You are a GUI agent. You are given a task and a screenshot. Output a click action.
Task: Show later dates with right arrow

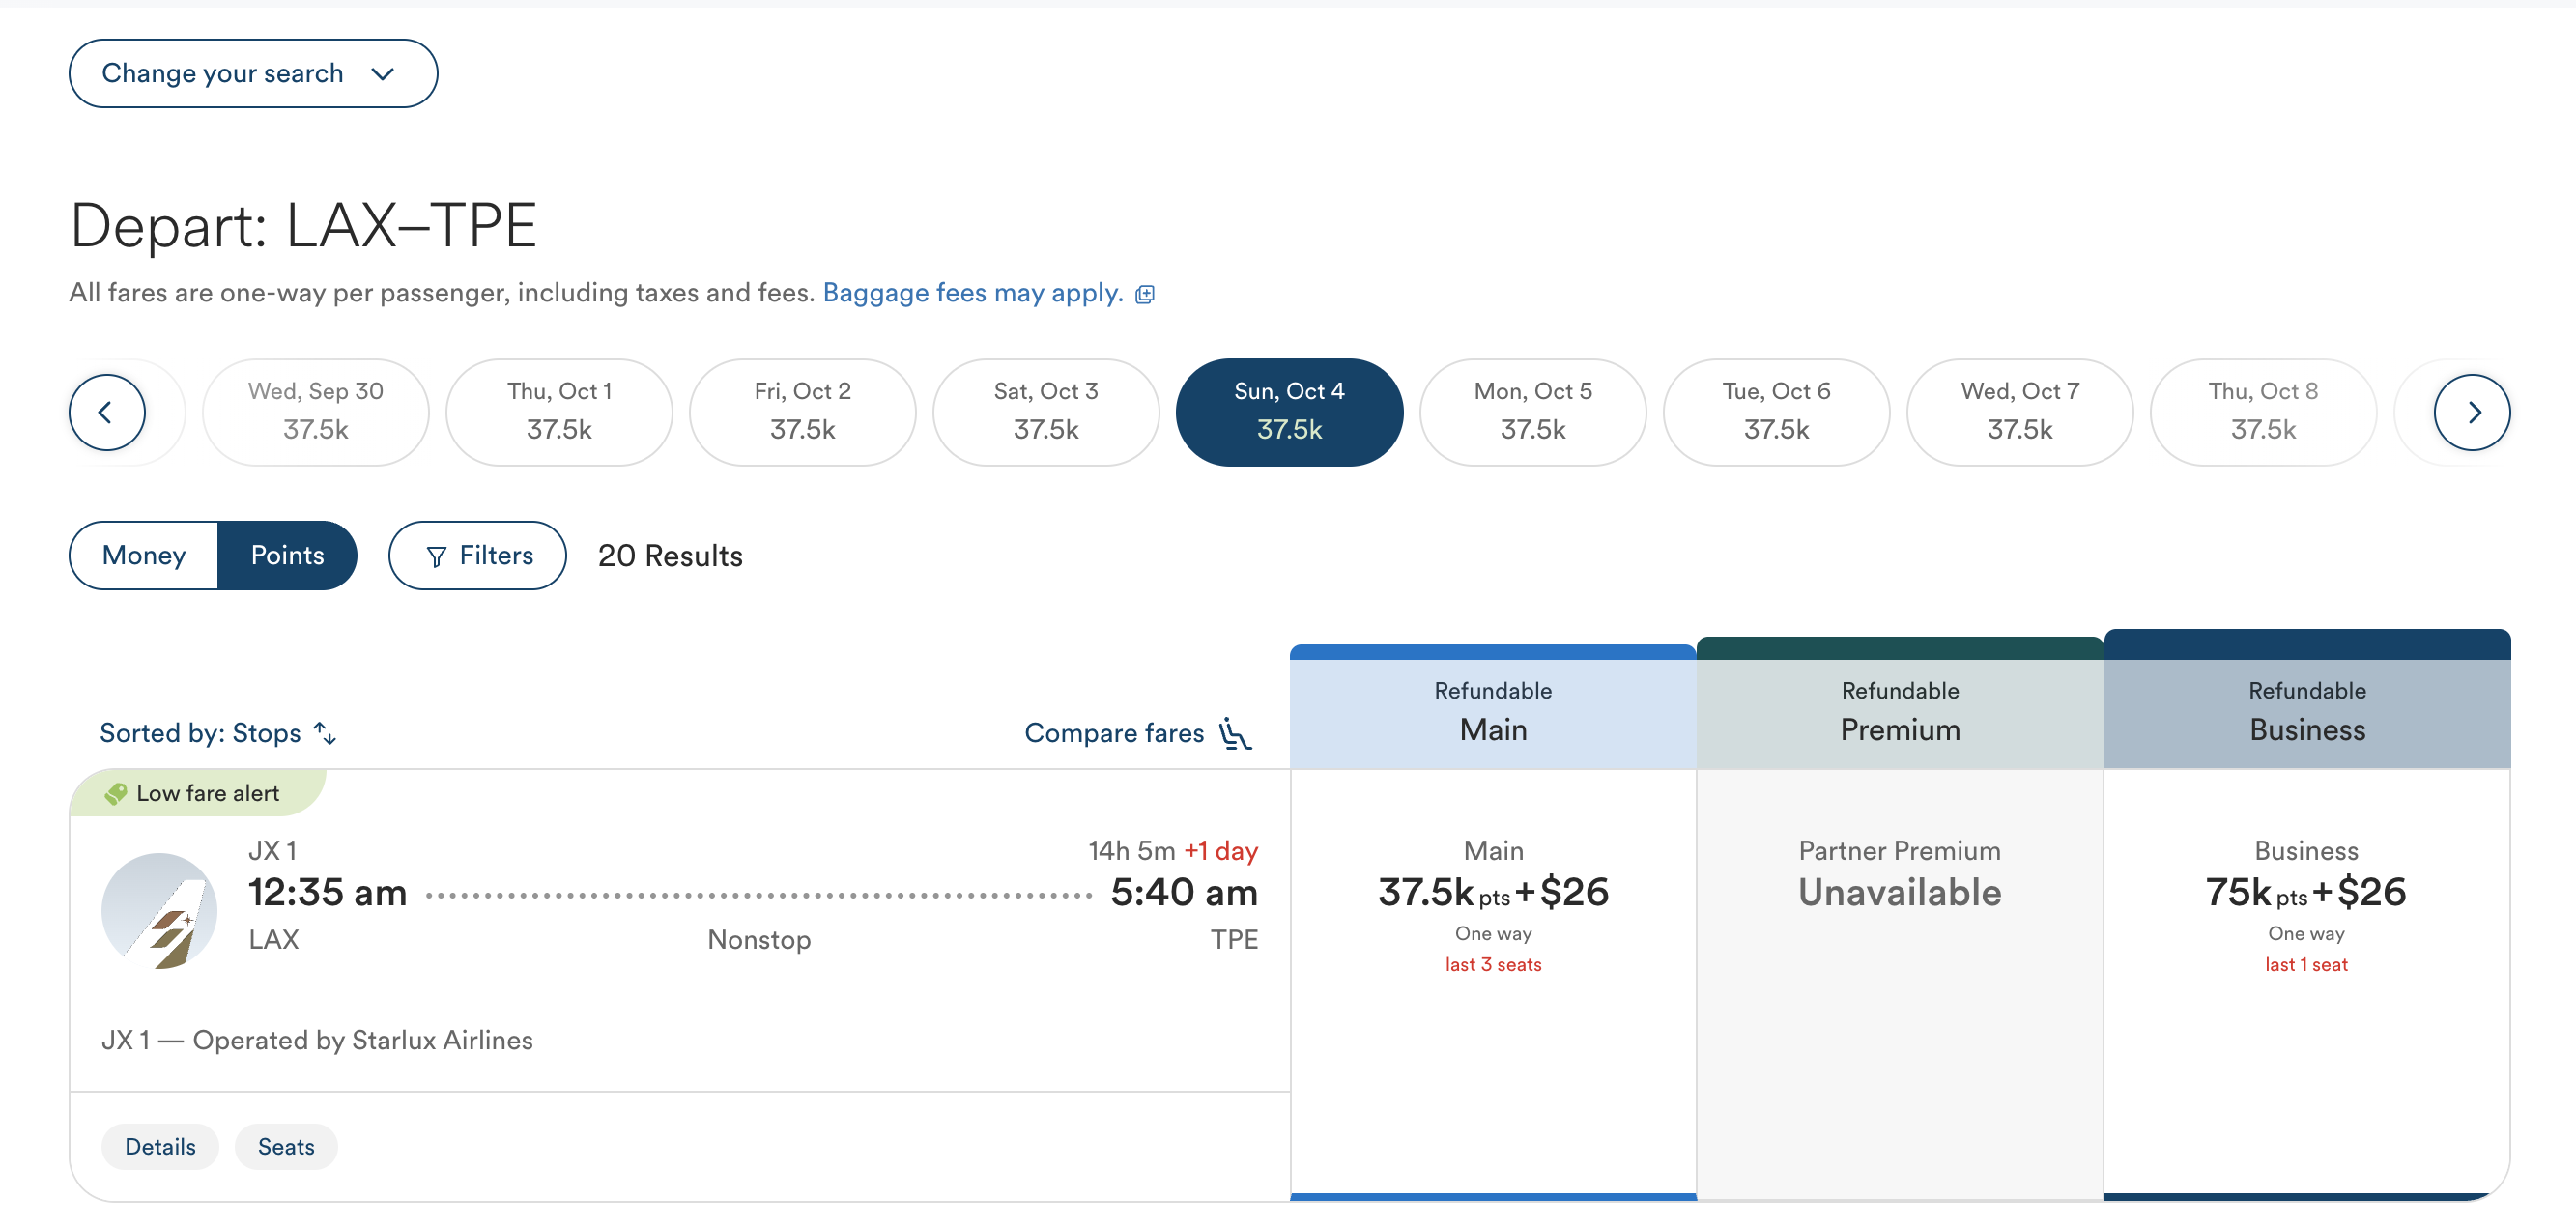[x=2472, y=412]
